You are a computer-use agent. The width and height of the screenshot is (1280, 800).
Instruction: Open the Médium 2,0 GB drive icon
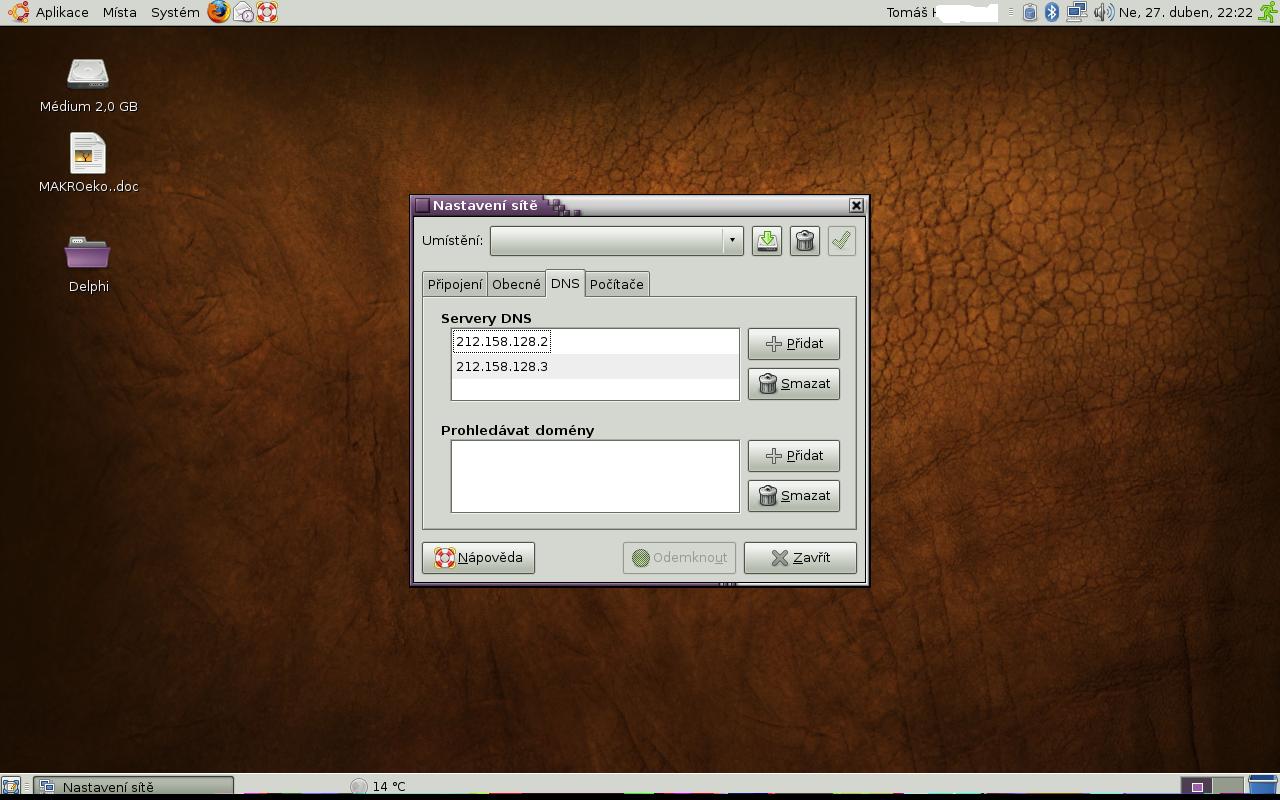(88, 76)
